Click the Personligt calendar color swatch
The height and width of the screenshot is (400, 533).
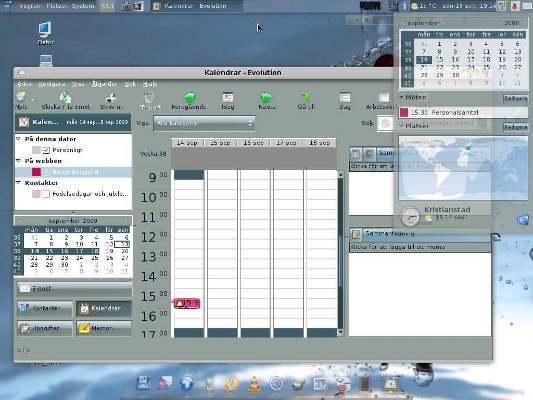[36, 150]
